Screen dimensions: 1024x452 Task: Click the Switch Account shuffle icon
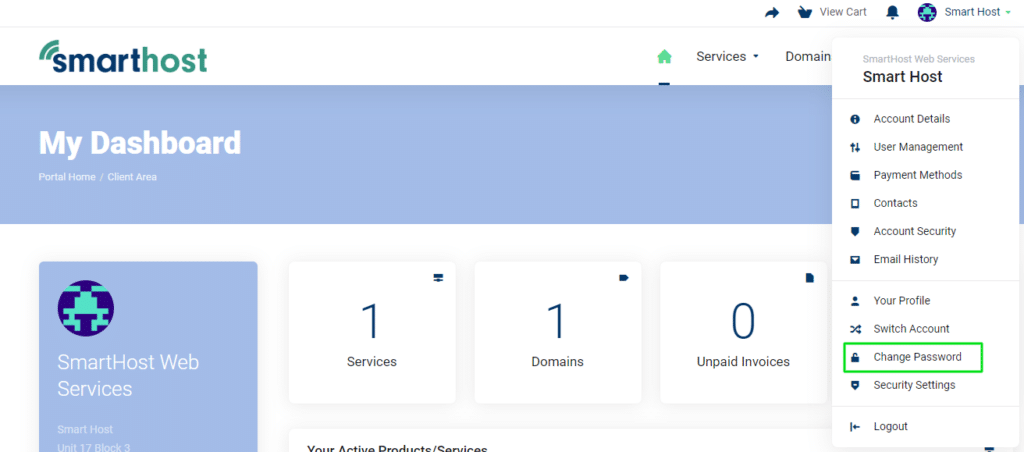[x=855, y=329]
